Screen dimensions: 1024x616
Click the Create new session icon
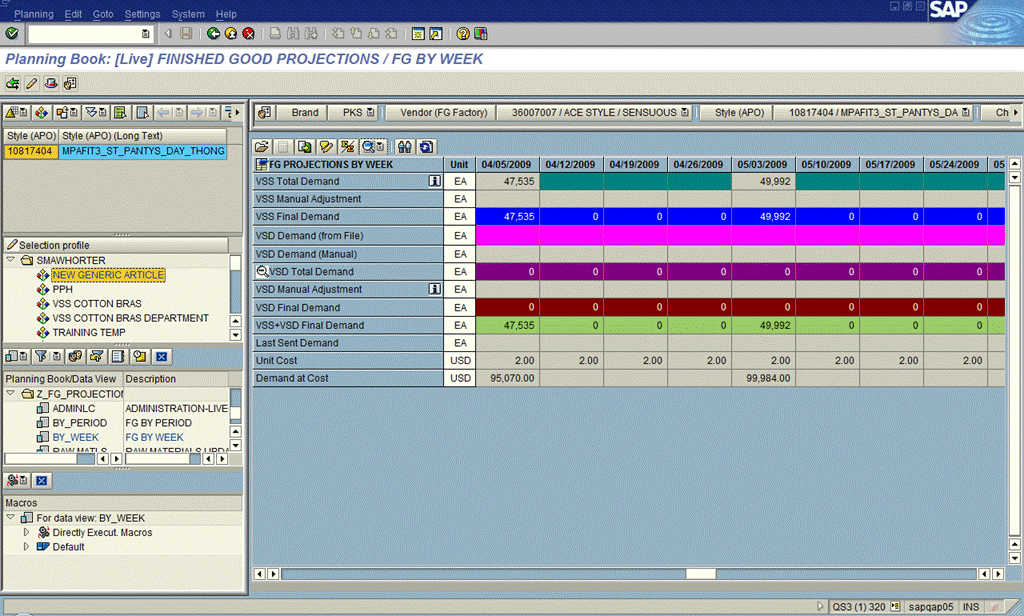click(418, 33)
